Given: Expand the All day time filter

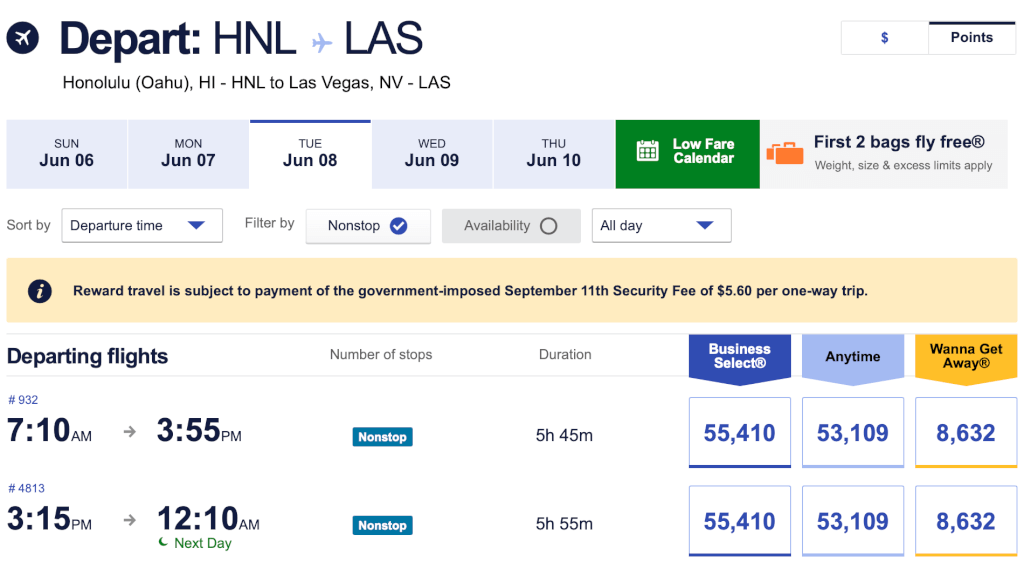Looking at the screenshot, I should point(662,226).
